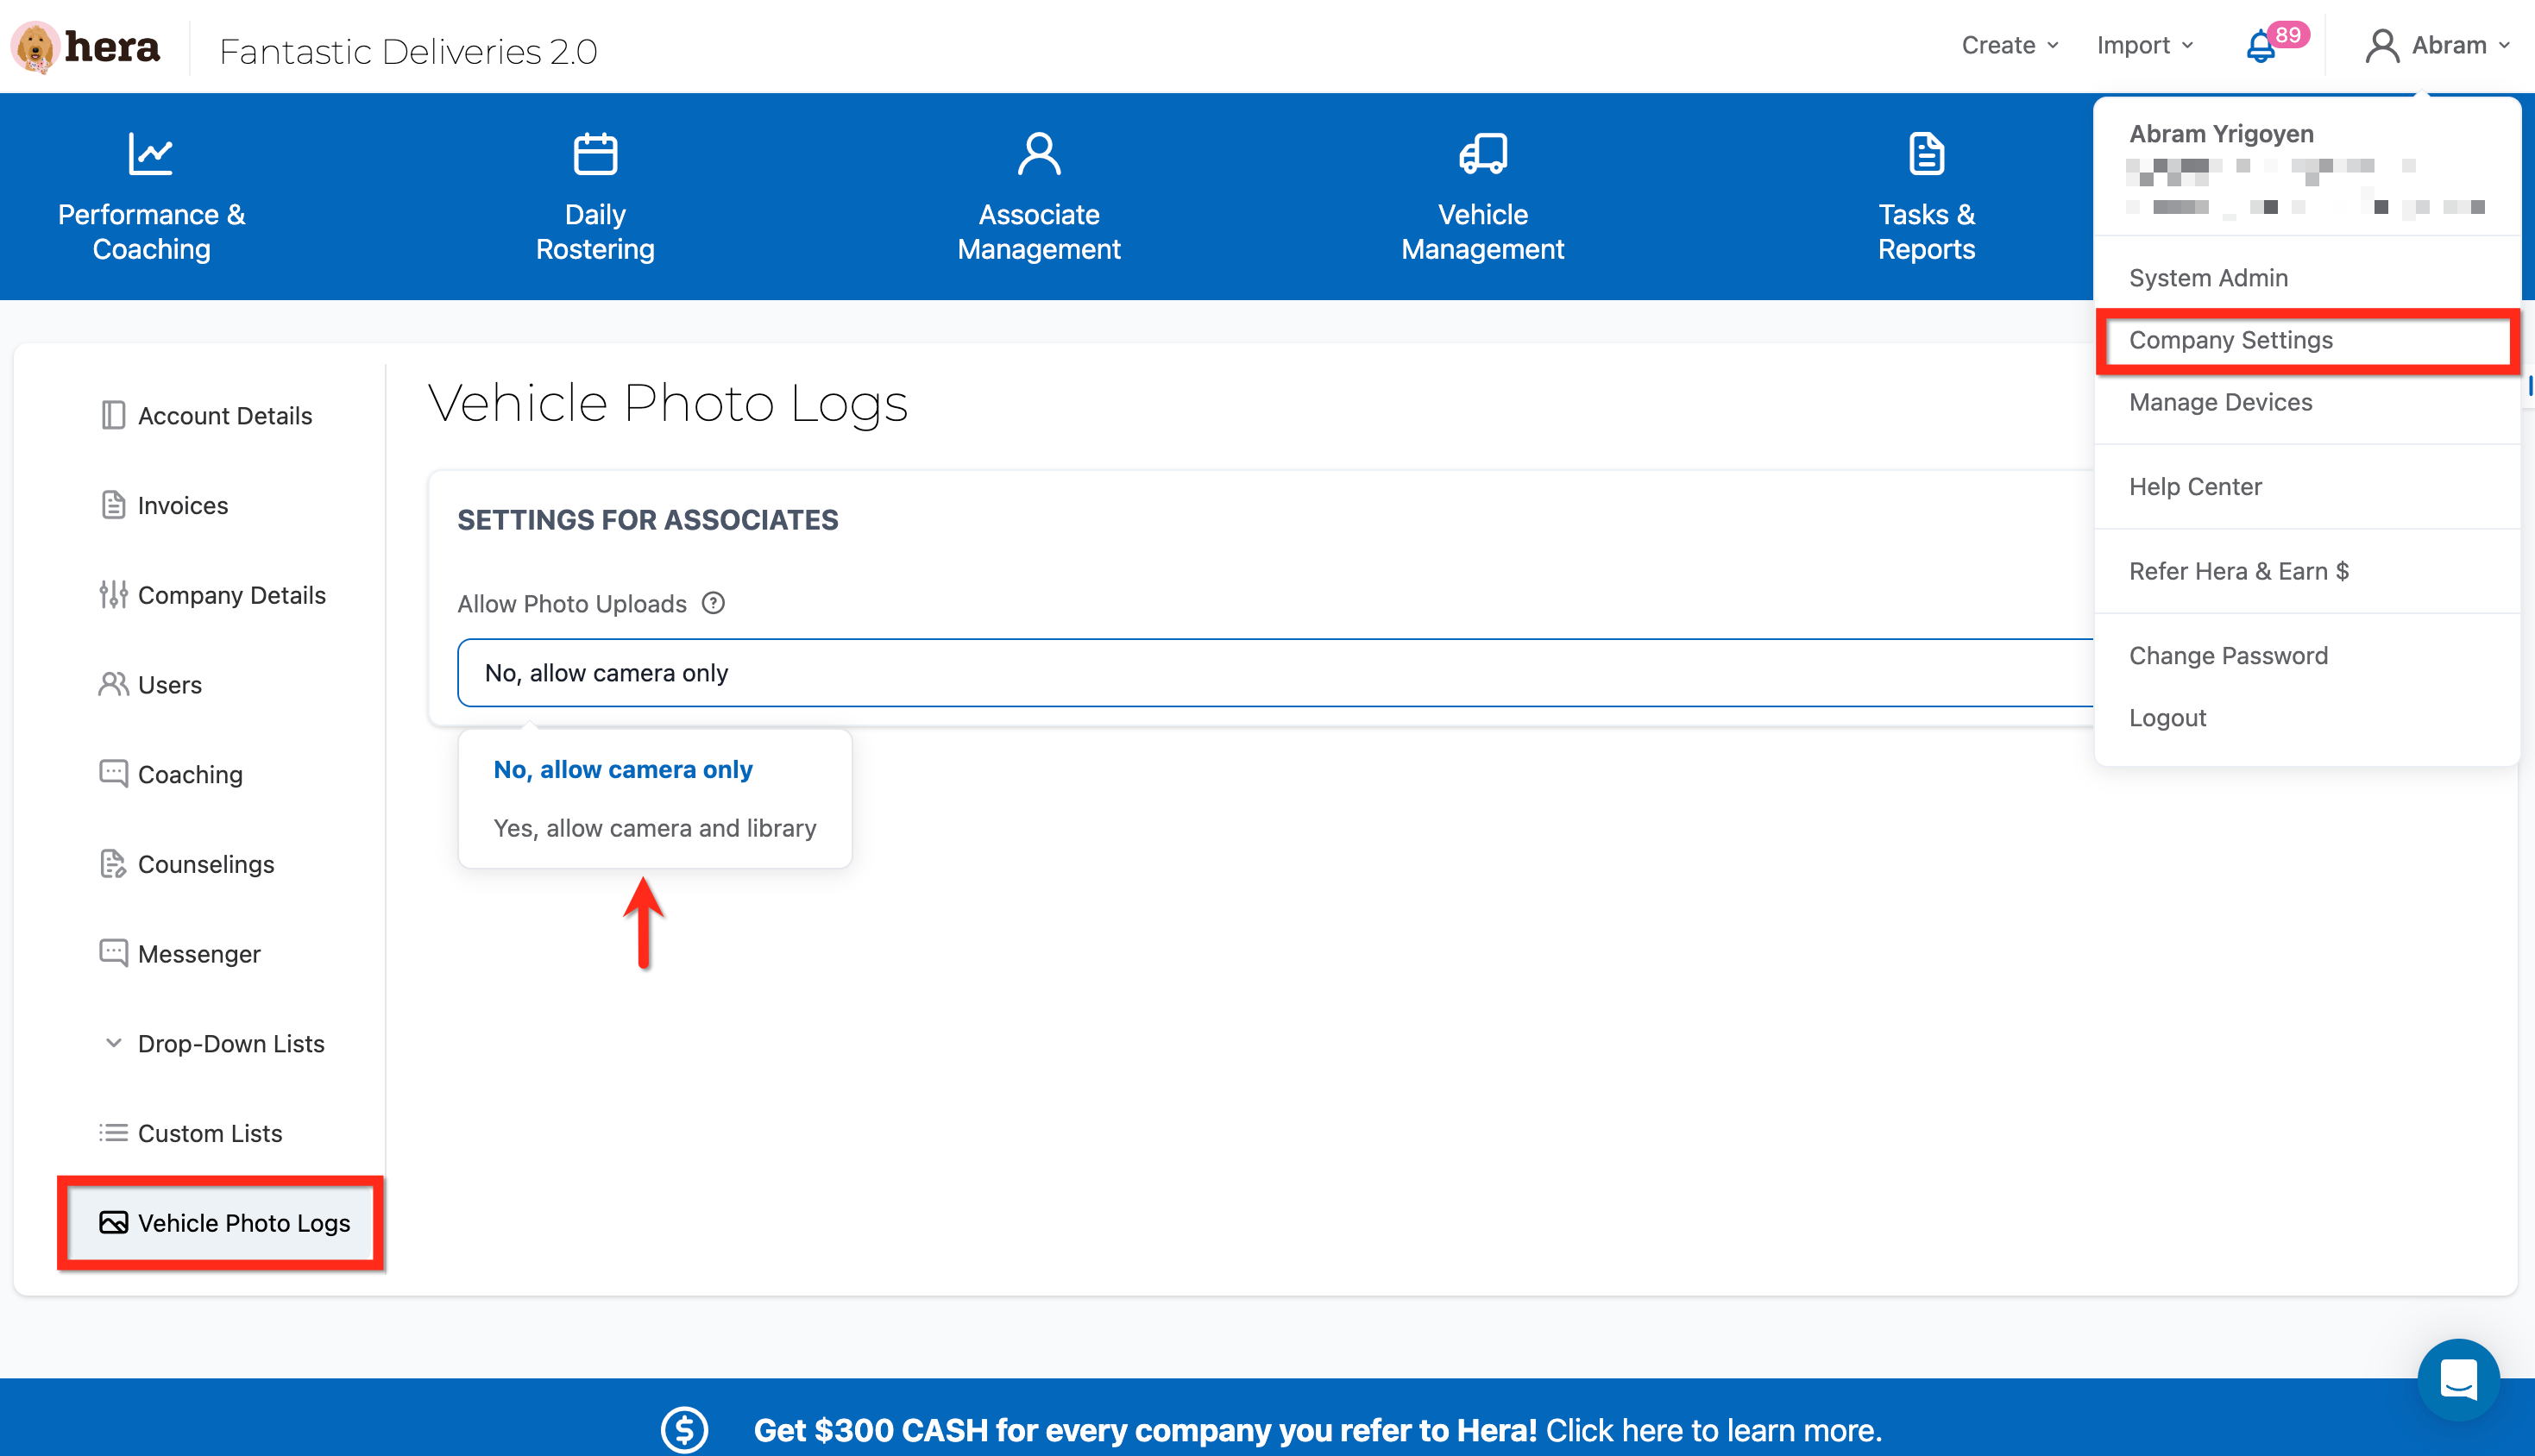Image resolution: width=2535 pixels, height=1456 pixels.
Task: Choose 'Yes, allow camera and library' option
Action: (x=655, y=828)
